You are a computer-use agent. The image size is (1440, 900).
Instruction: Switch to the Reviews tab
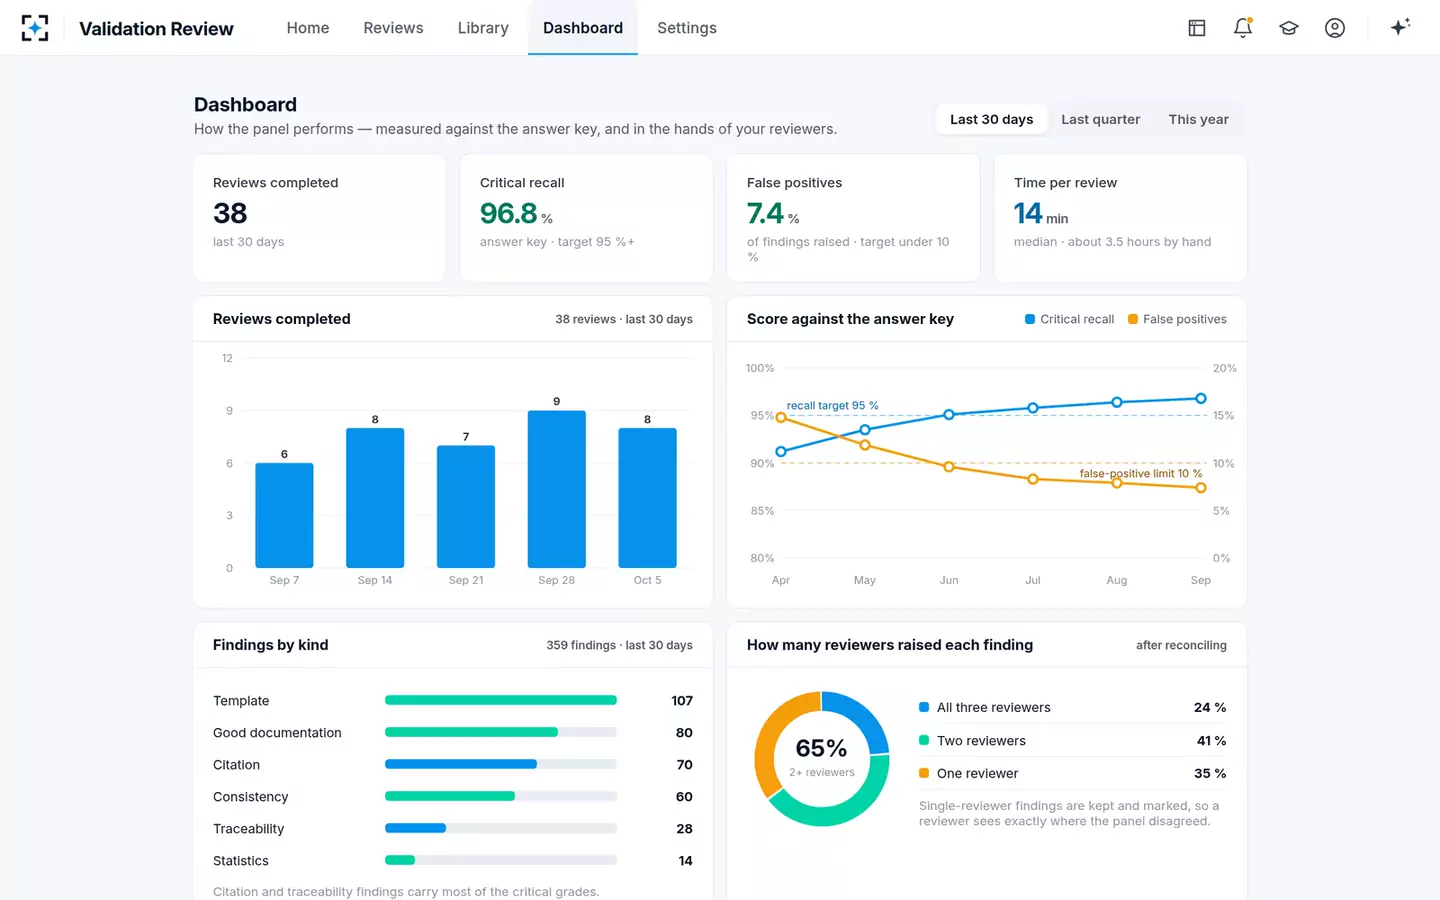393,28
